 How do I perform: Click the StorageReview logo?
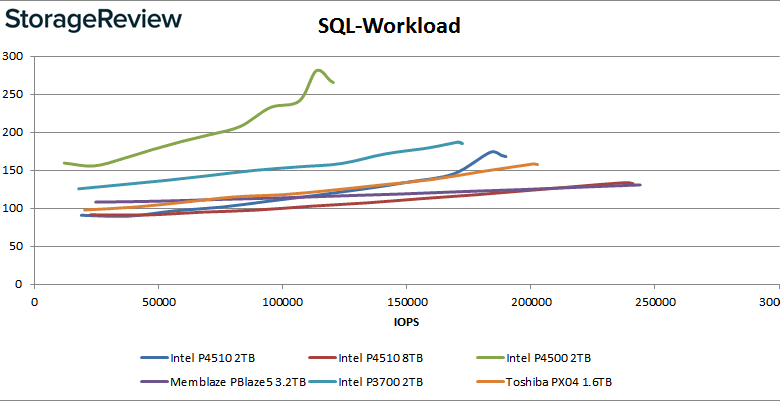point(93,20)
